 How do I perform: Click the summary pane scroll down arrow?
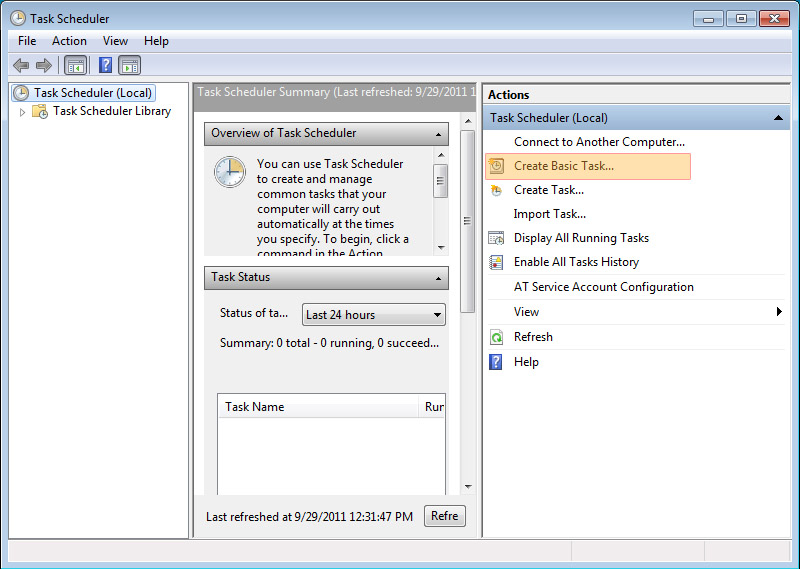click(x=468, y=487)
